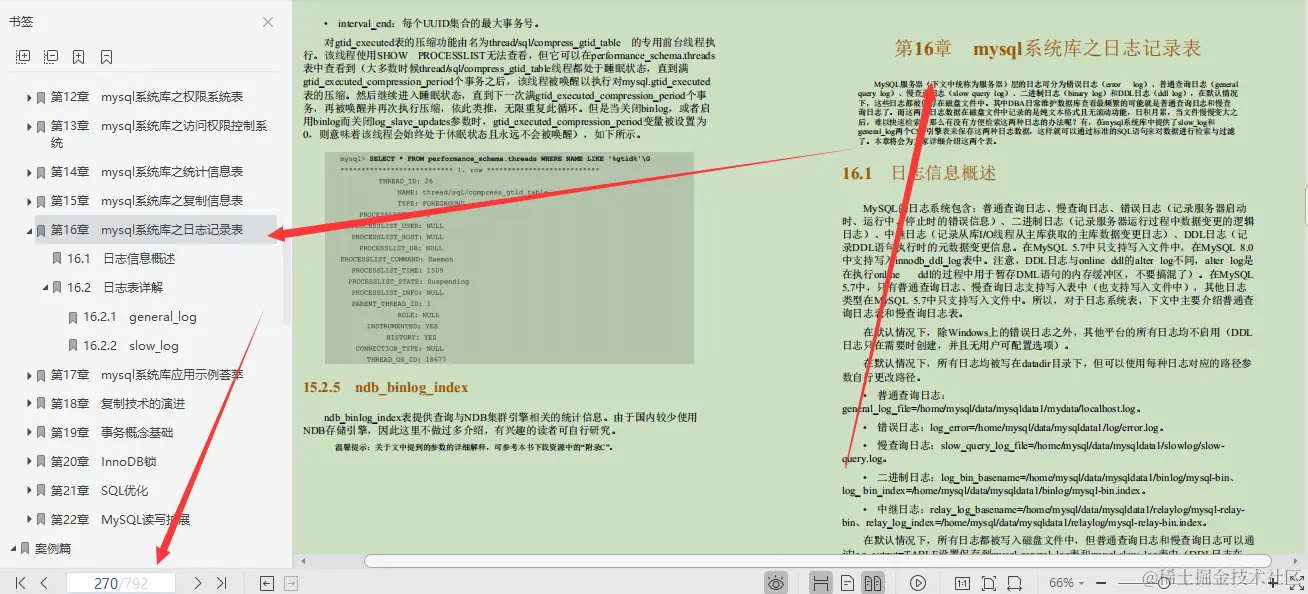Expand the 第17章 bookmark chapter

coord(27,377)
